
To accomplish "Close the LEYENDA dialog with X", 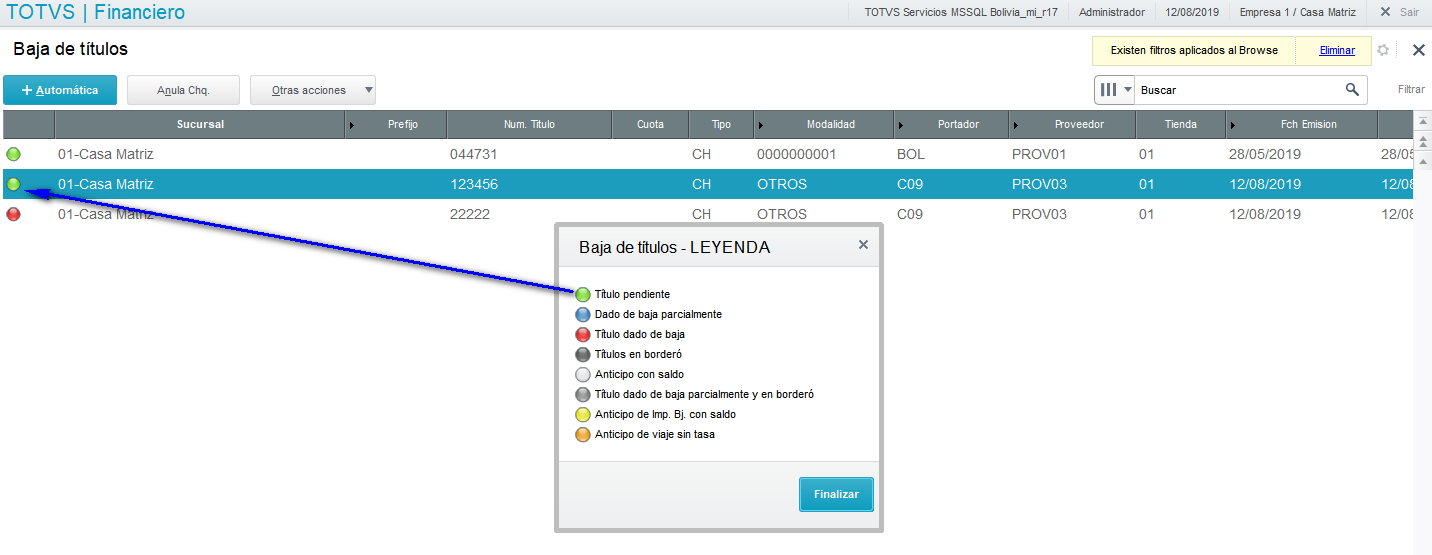I will (863, 245).
